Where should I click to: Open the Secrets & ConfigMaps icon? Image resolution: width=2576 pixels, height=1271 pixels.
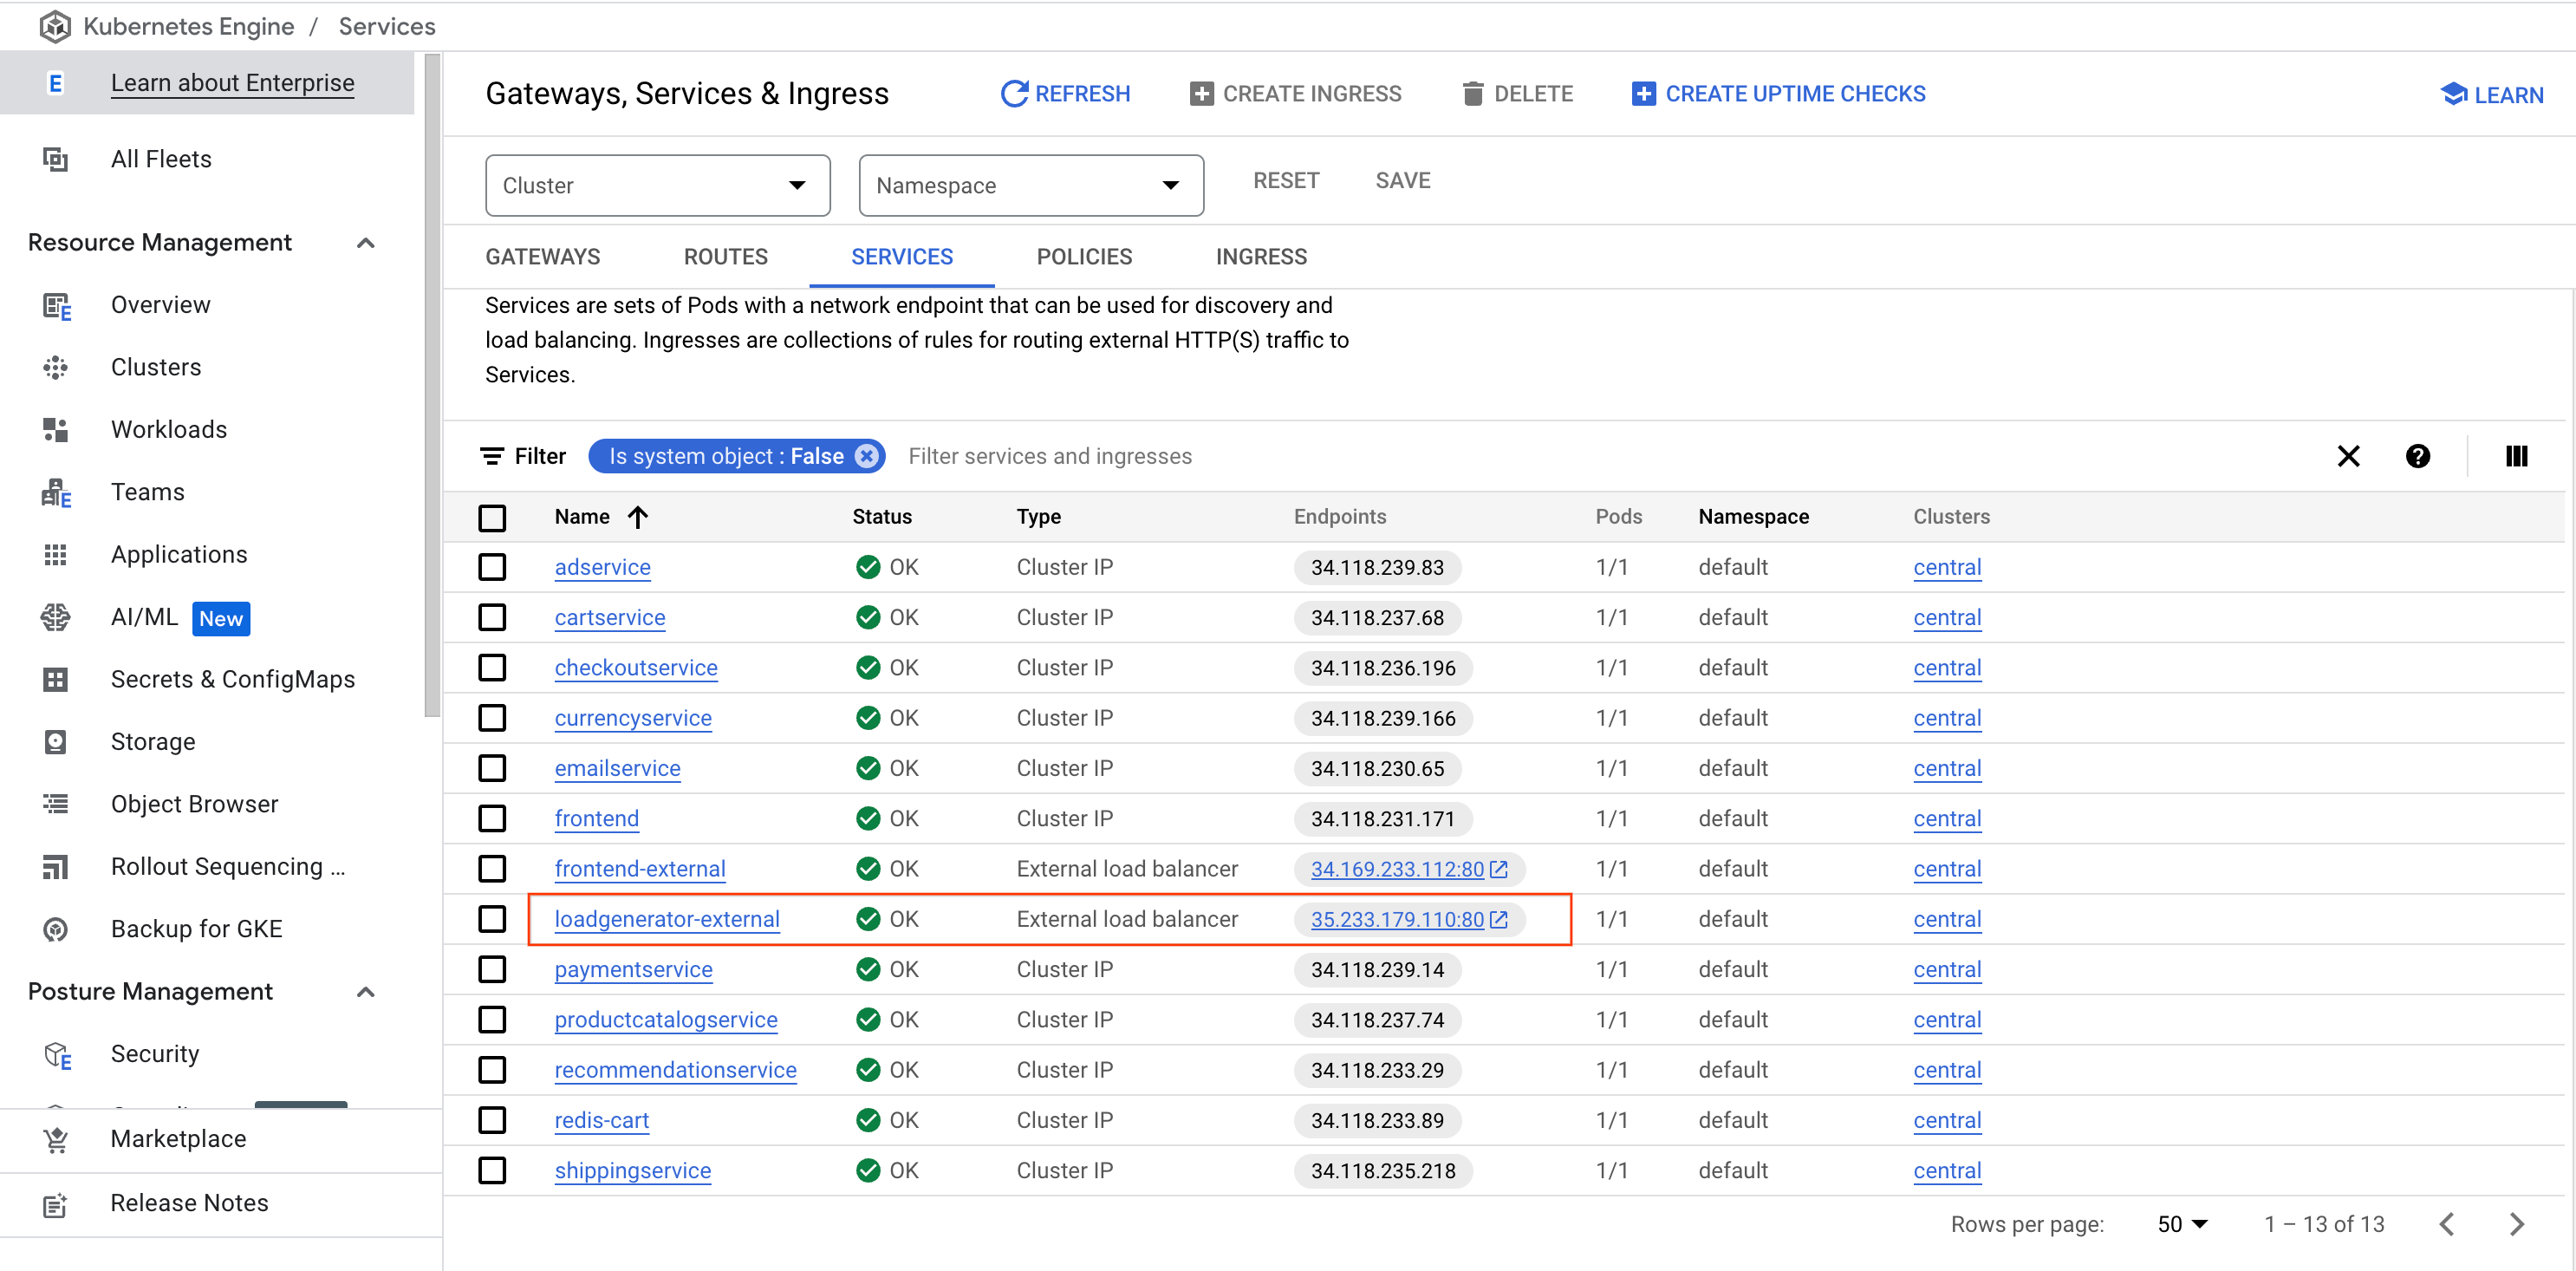click(56, 680)
